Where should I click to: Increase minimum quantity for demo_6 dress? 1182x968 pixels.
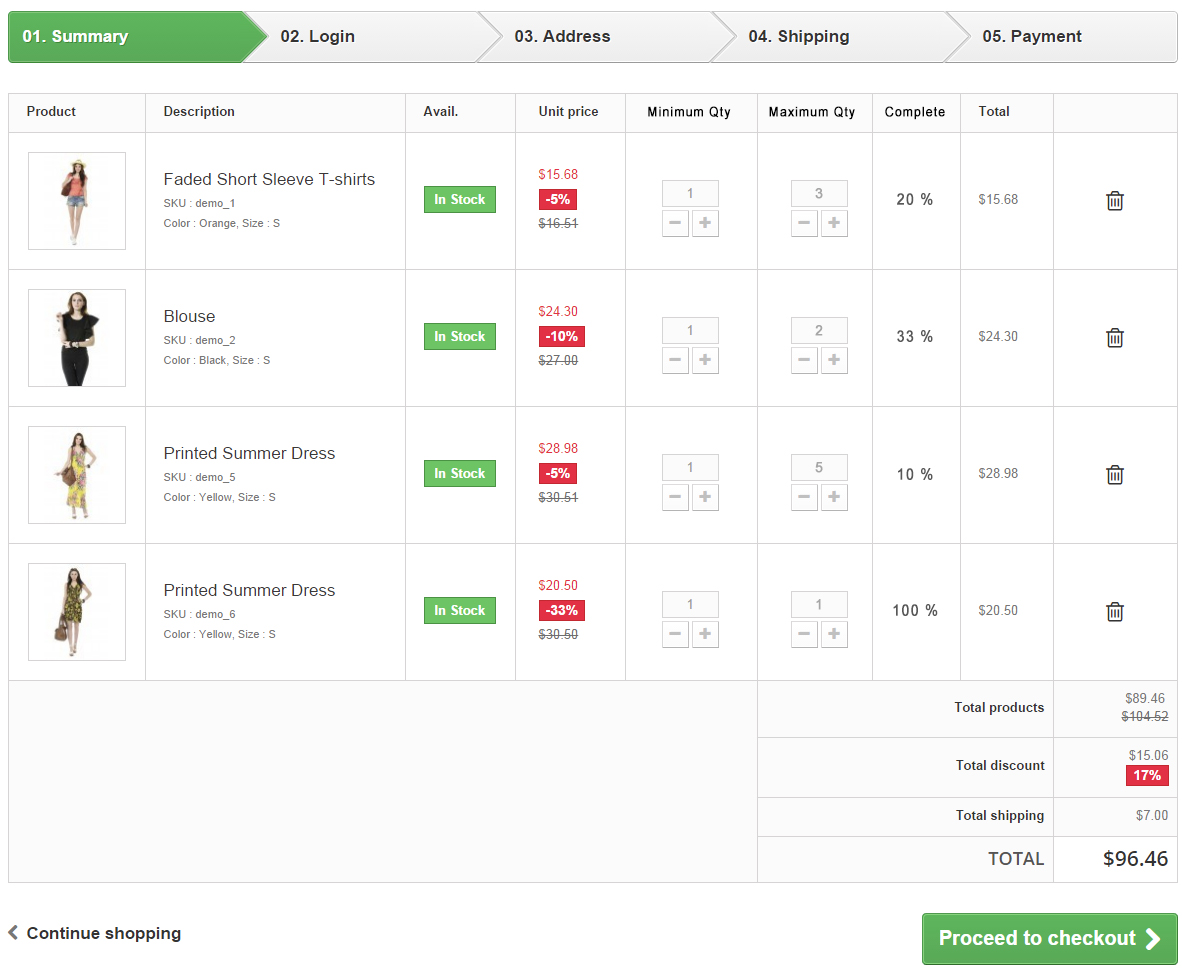click(705, 634)
